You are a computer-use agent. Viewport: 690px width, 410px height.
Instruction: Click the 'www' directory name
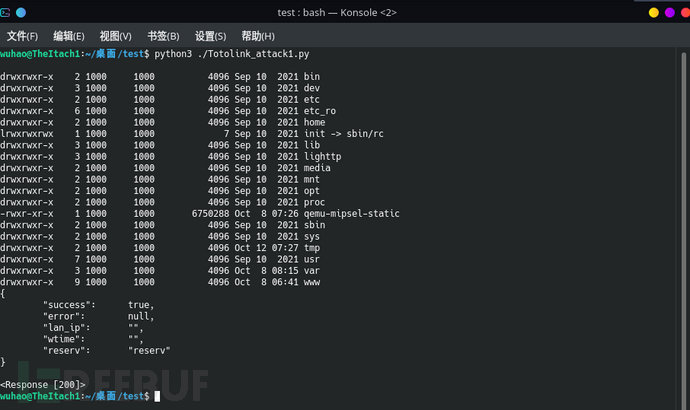pyautogui.click(x=312, y=282)
